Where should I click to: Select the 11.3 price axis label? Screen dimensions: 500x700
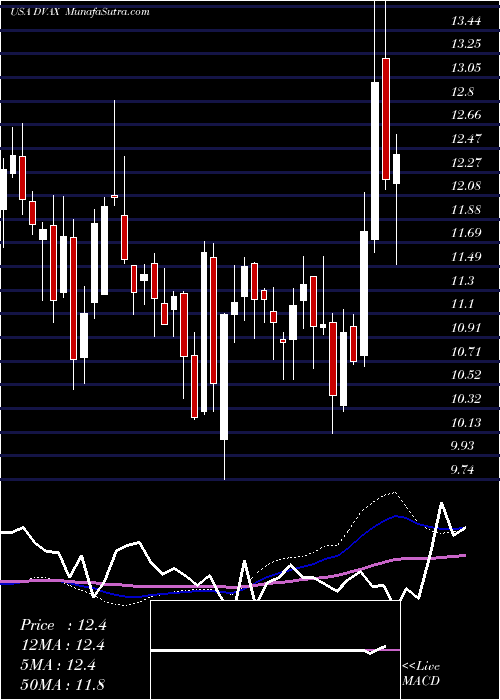click(463, 281)
